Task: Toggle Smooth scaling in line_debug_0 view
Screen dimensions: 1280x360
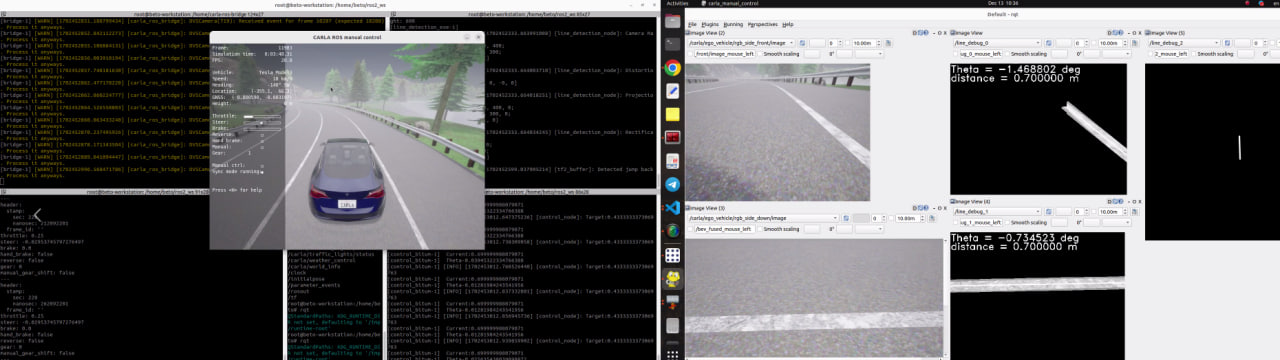Action: tap(1008, 54)
